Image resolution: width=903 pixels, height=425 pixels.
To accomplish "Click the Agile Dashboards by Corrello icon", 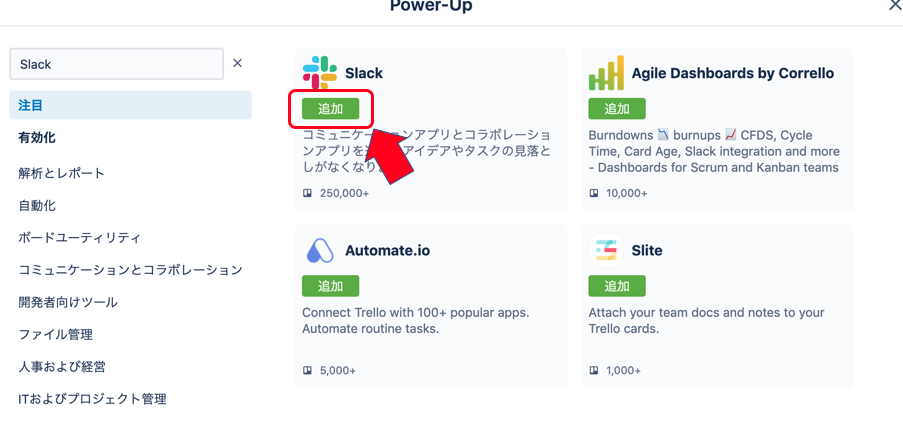I will click(606, 73).
